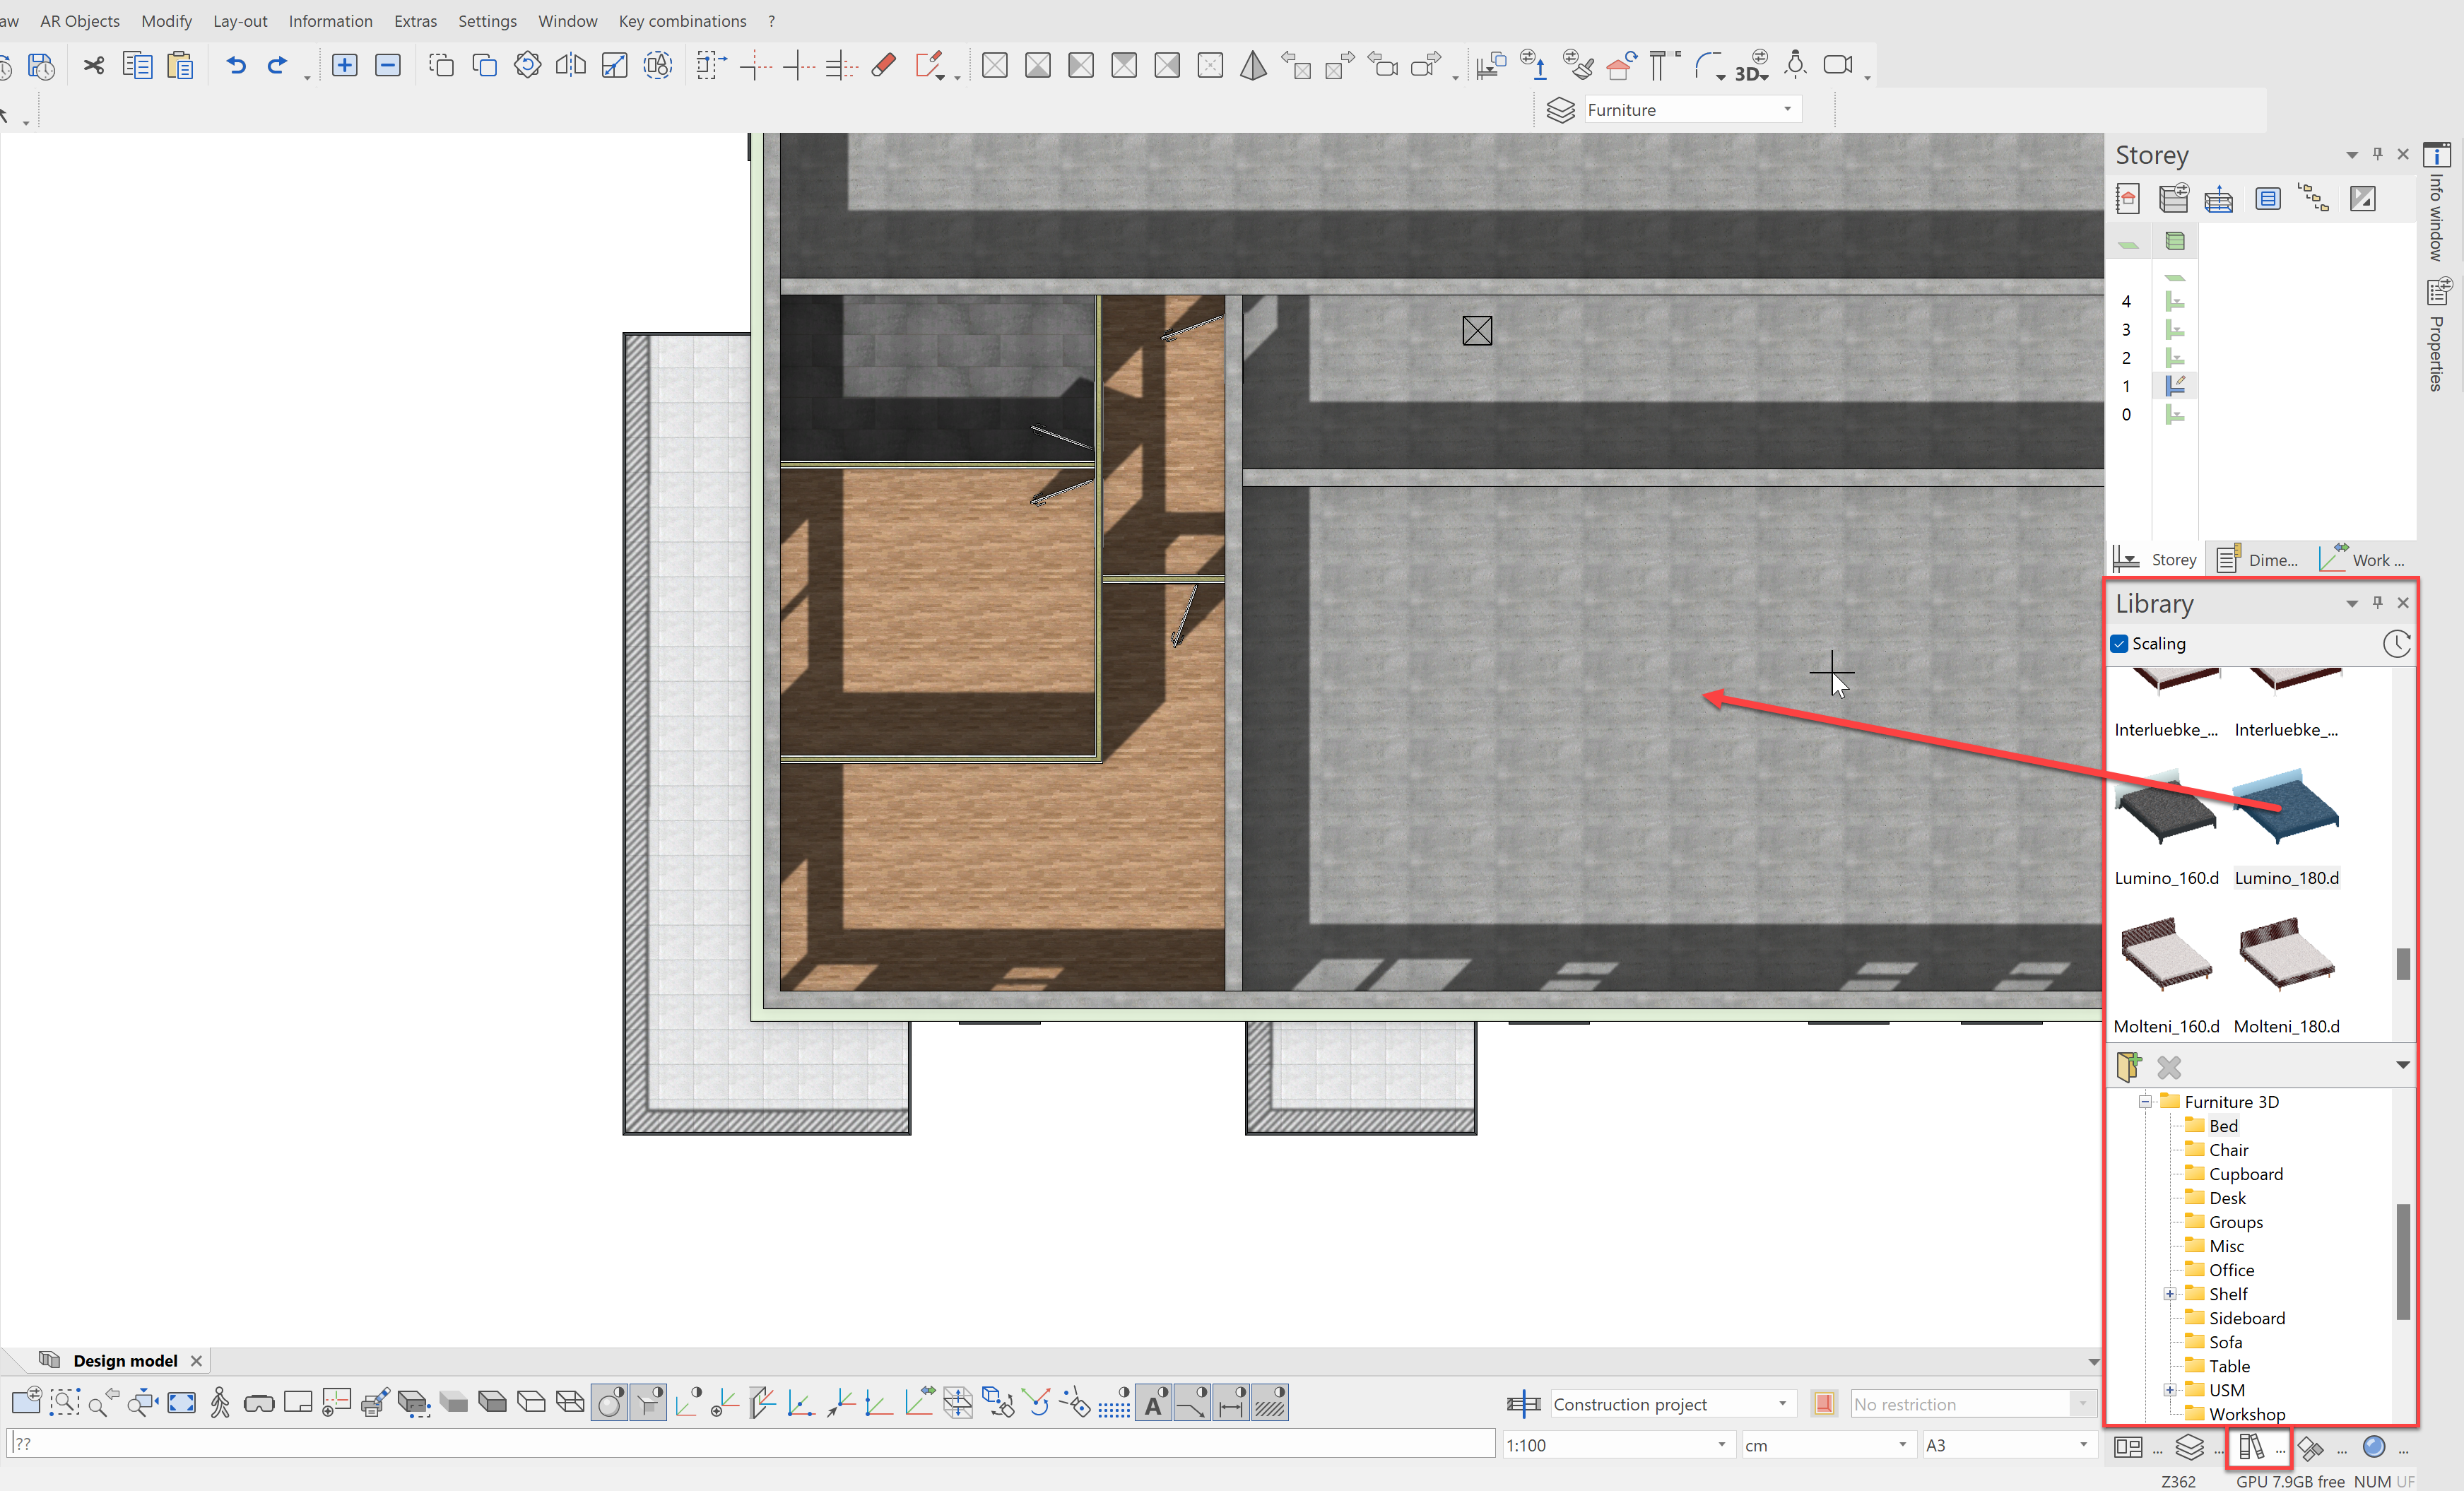This screenshot has width=2464, height=1491.
Task: Open the library books icon in status bar
Action: tap(2251, 1447)
